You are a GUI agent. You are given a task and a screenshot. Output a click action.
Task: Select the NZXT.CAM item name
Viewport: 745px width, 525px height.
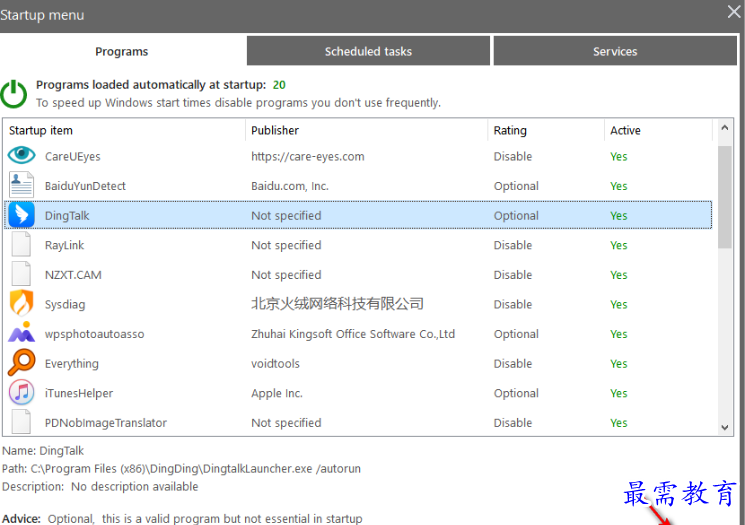click(73, 275)
